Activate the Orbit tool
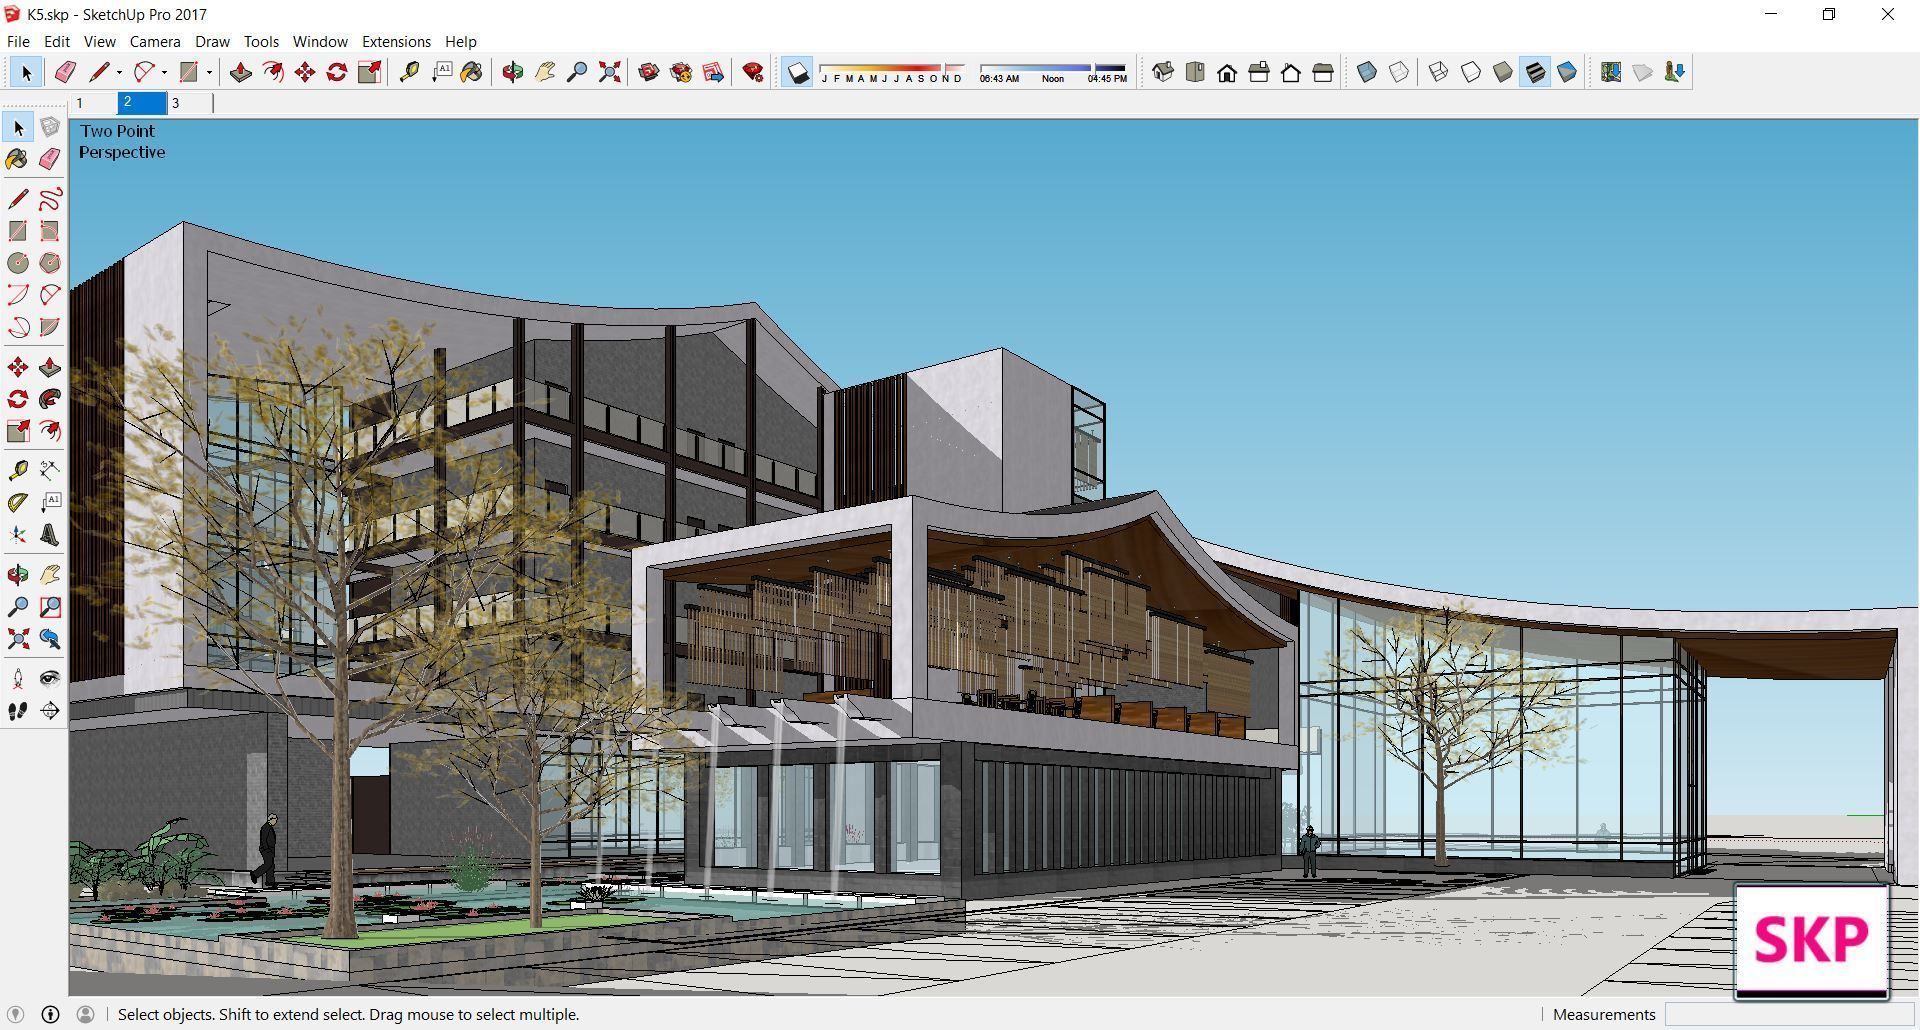 (513, 72)
